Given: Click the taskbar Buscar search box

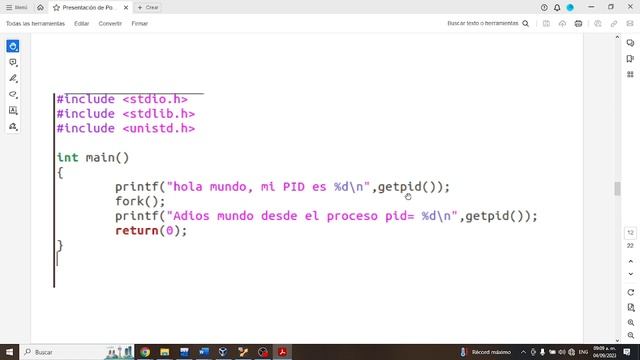Looking at the screenshot, I should point(77,352).
